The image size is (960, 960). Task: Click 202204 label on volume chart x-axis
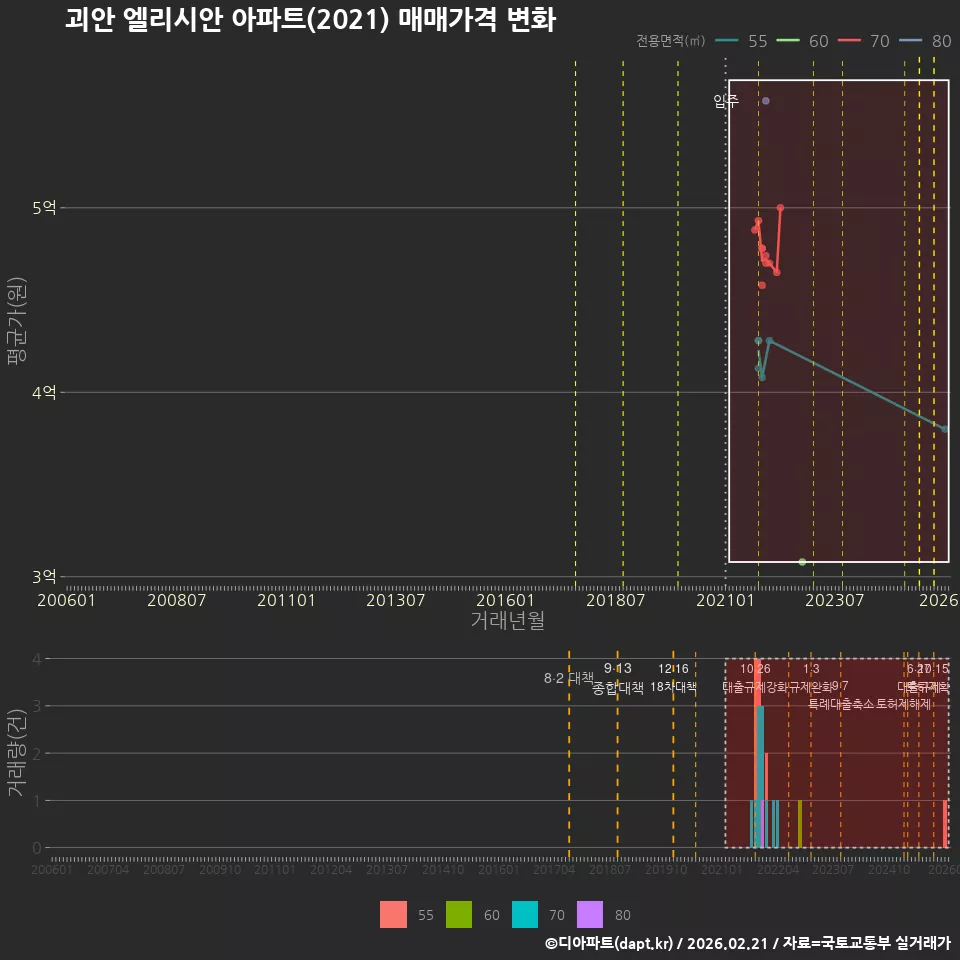pos(778,869)
